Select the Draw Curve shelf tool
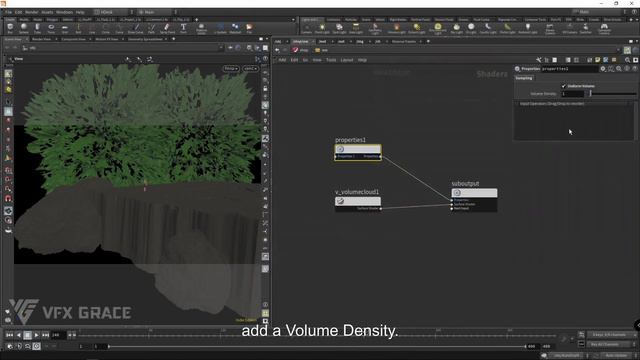The height and width of the screenshot is (360, 640). pyautogui.click(x=136, y=29)
